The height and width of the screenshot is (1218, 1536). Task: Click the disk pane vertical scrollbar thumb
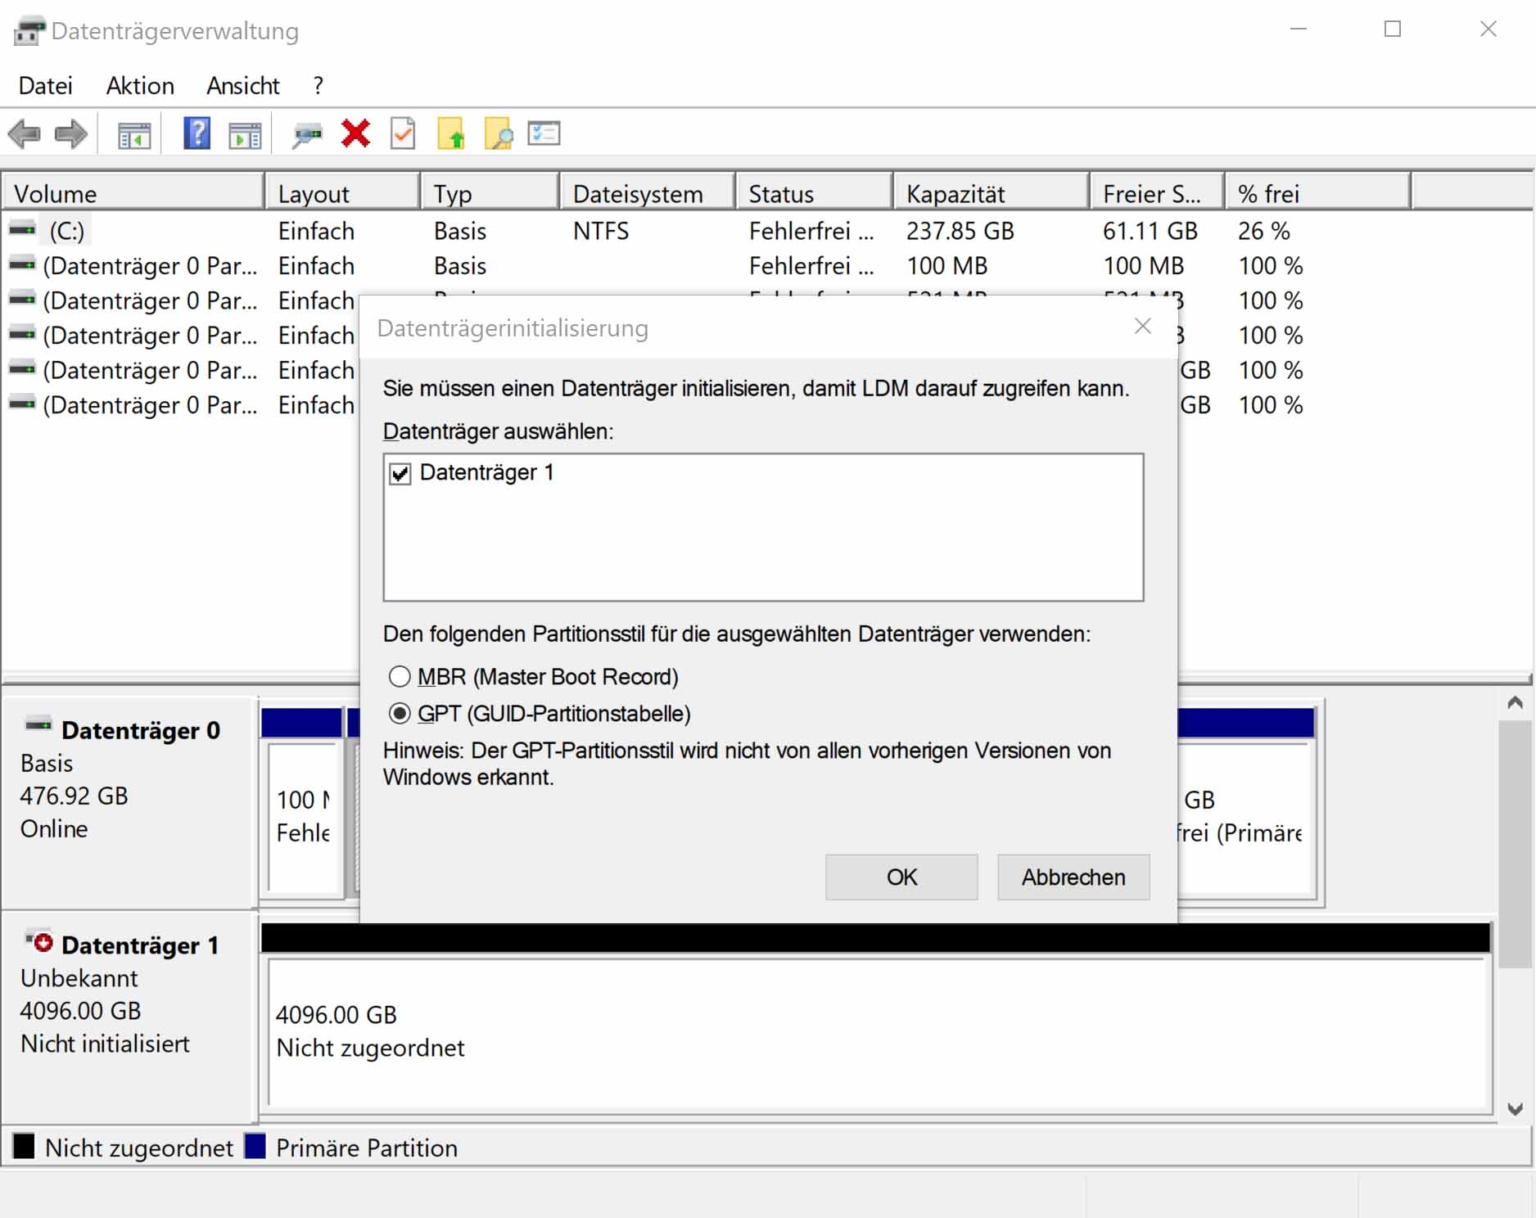point(1515,845)
